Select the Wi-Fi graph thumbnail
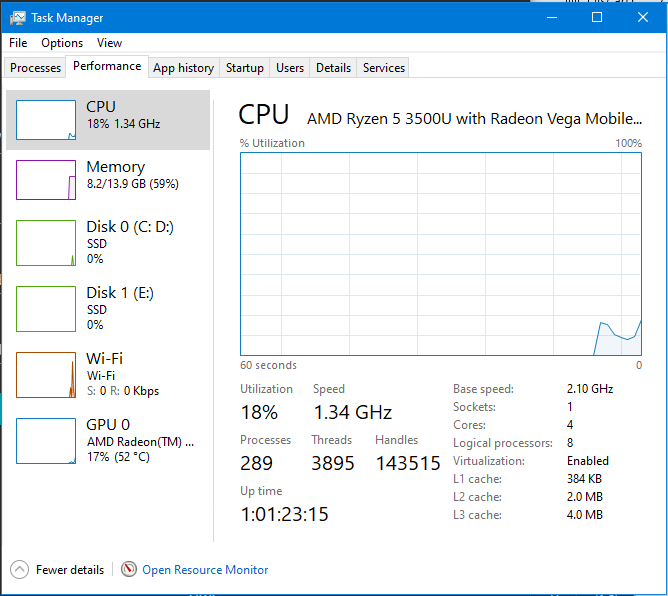This screenshot has width=668, height=596. (46, 375)
